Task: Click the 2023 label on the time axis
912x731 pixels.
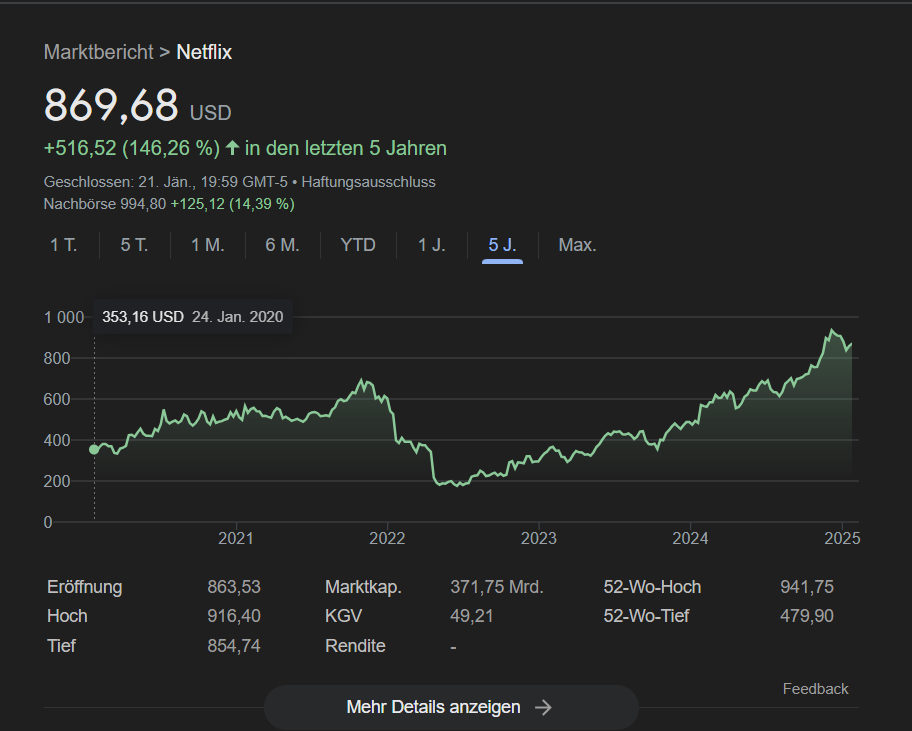Action: pyautogui.click(x=539, y=538)
